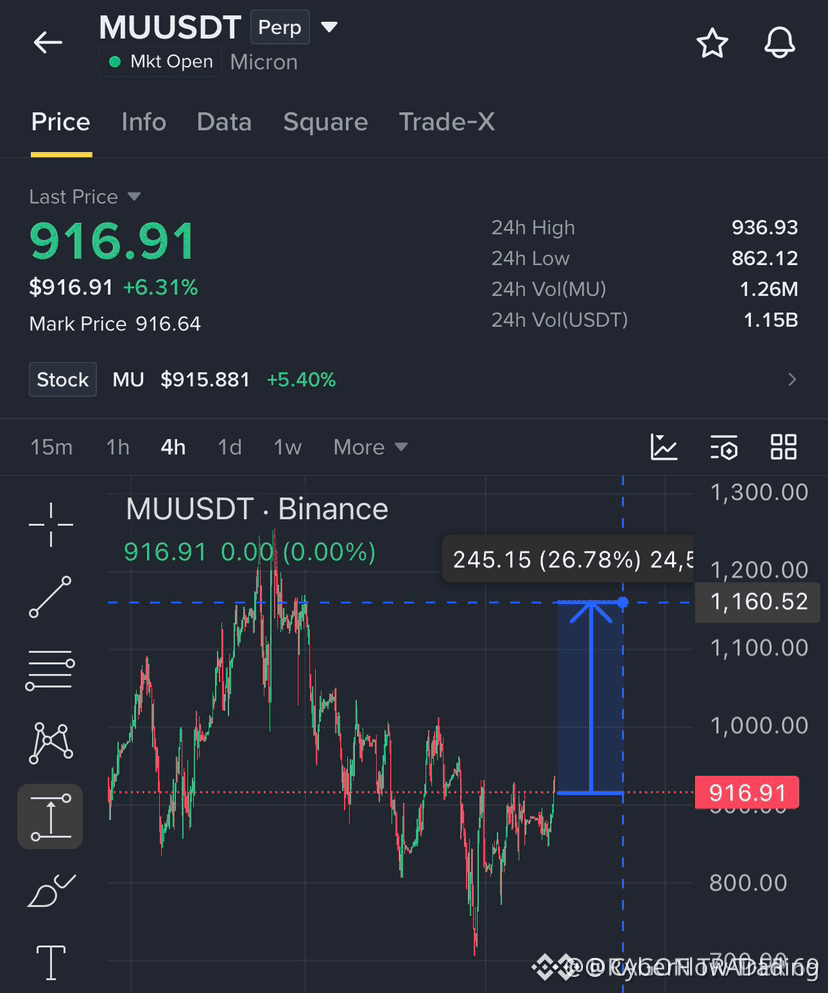This screenshot has height=993, width=828.
Task: Go back using the left arrow
Action: tap(48, 43)
